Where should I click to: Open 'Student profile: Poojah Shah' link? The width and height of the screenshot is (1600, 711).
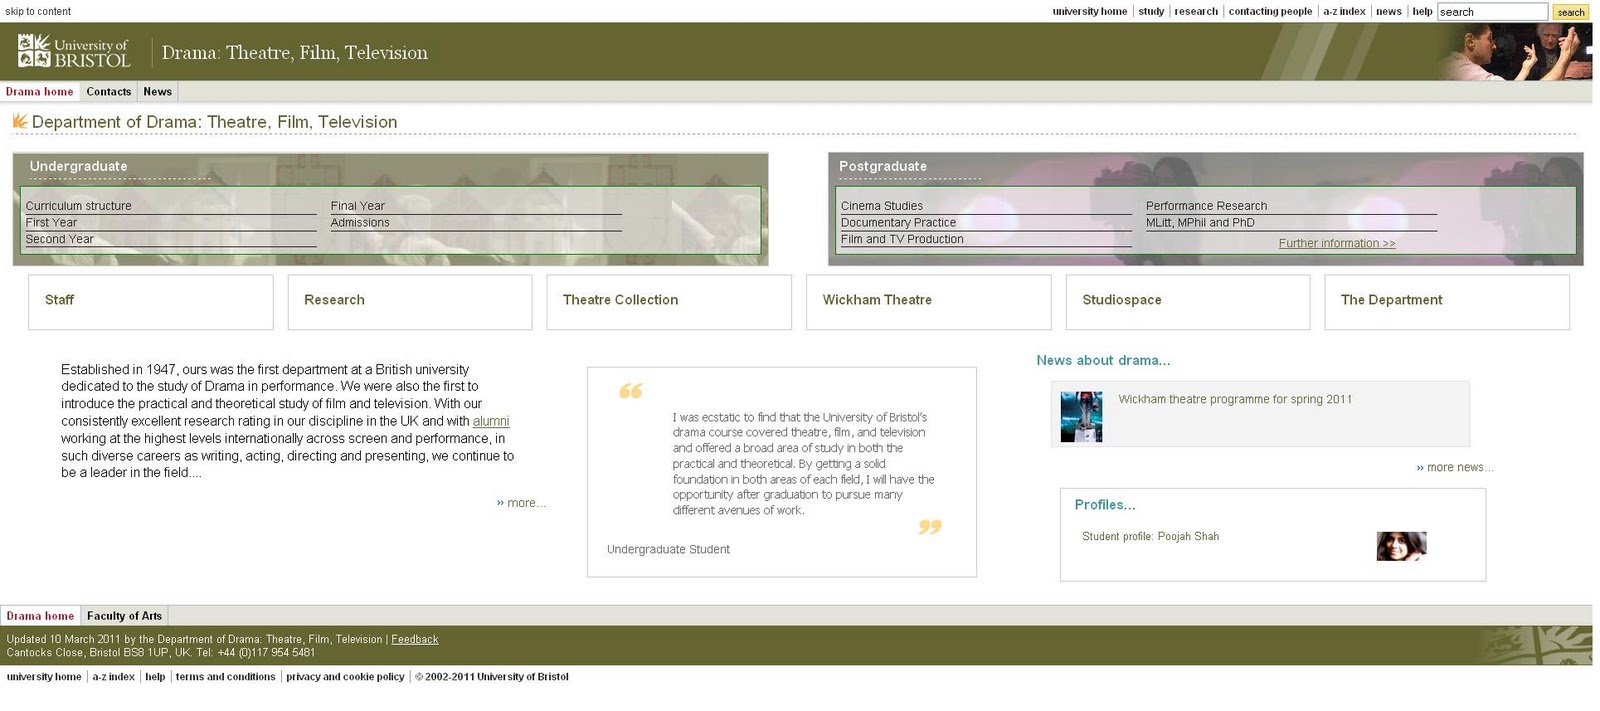(x=1150, y=537)
